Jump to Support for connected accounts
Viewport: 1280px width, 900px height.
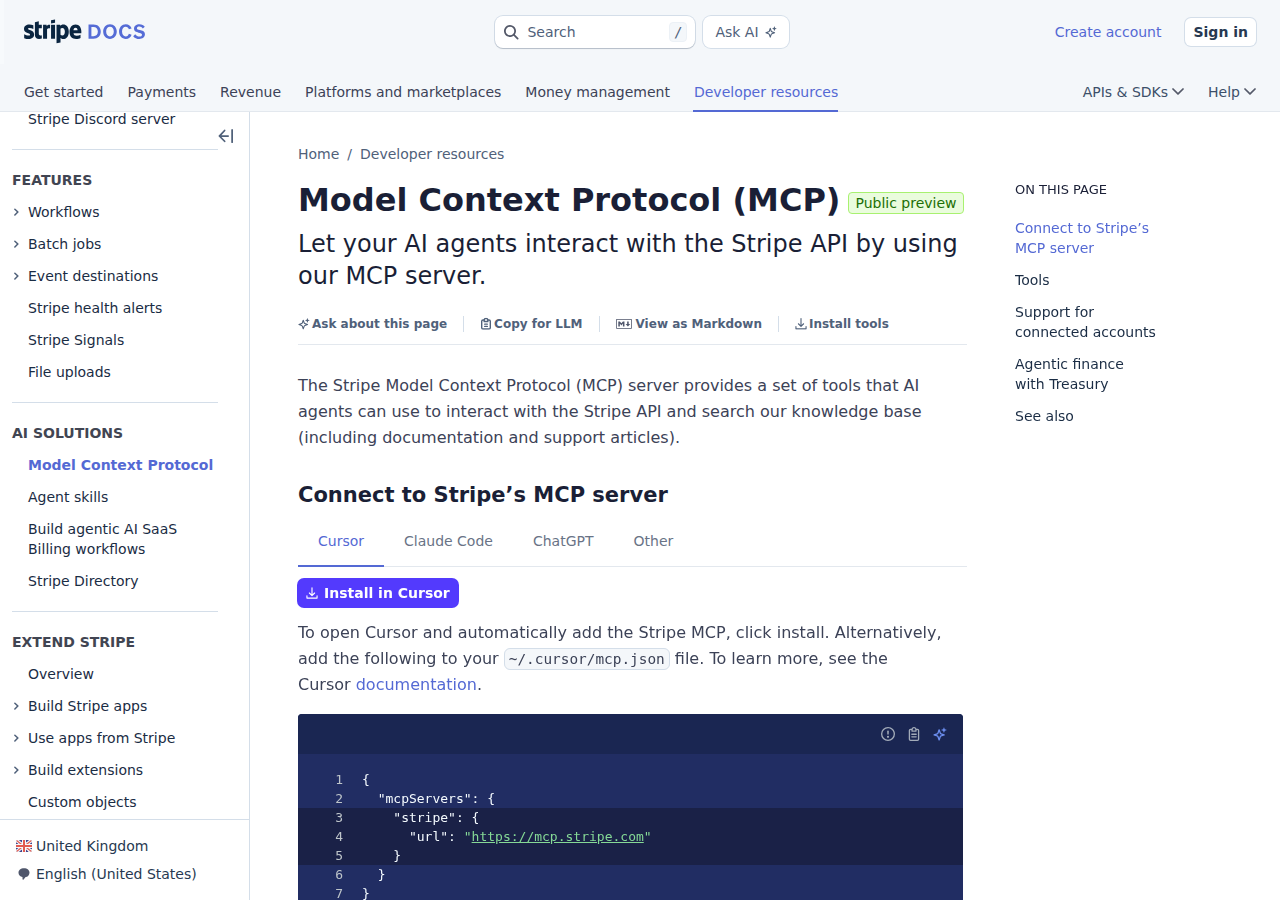click(x=1085, y=322)
